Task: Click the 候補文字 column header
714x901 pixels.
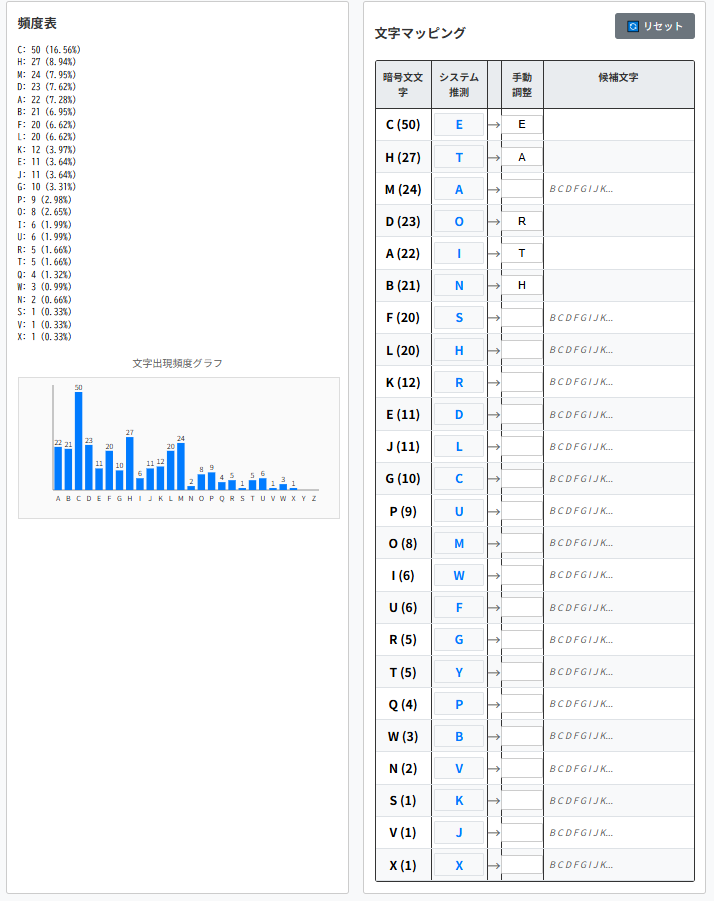Action: [618, 77]
